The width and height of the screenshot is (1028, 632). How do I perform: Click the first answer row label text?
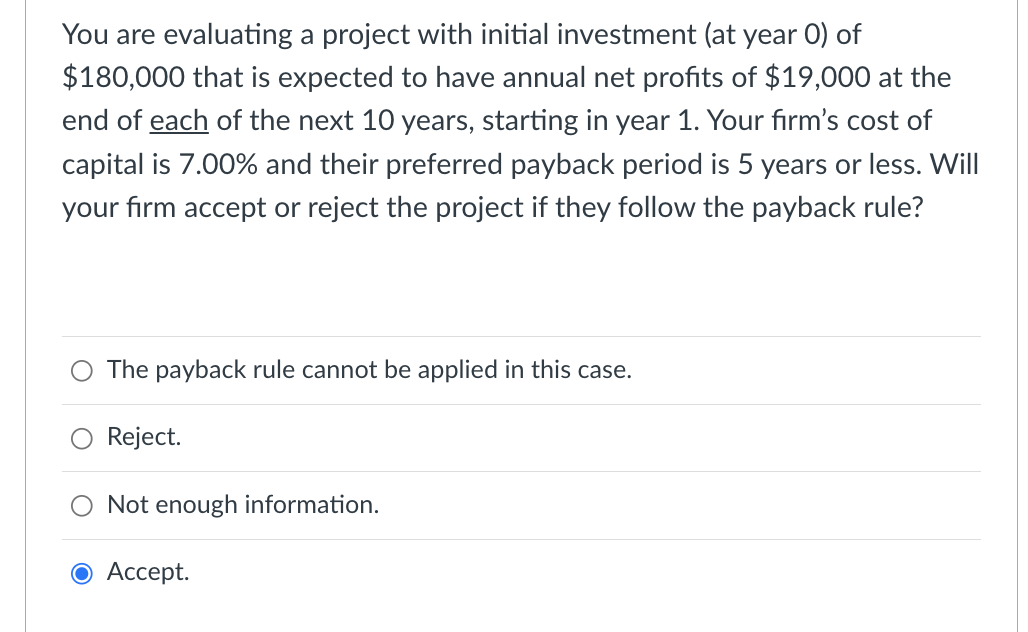tap(370, 369)
